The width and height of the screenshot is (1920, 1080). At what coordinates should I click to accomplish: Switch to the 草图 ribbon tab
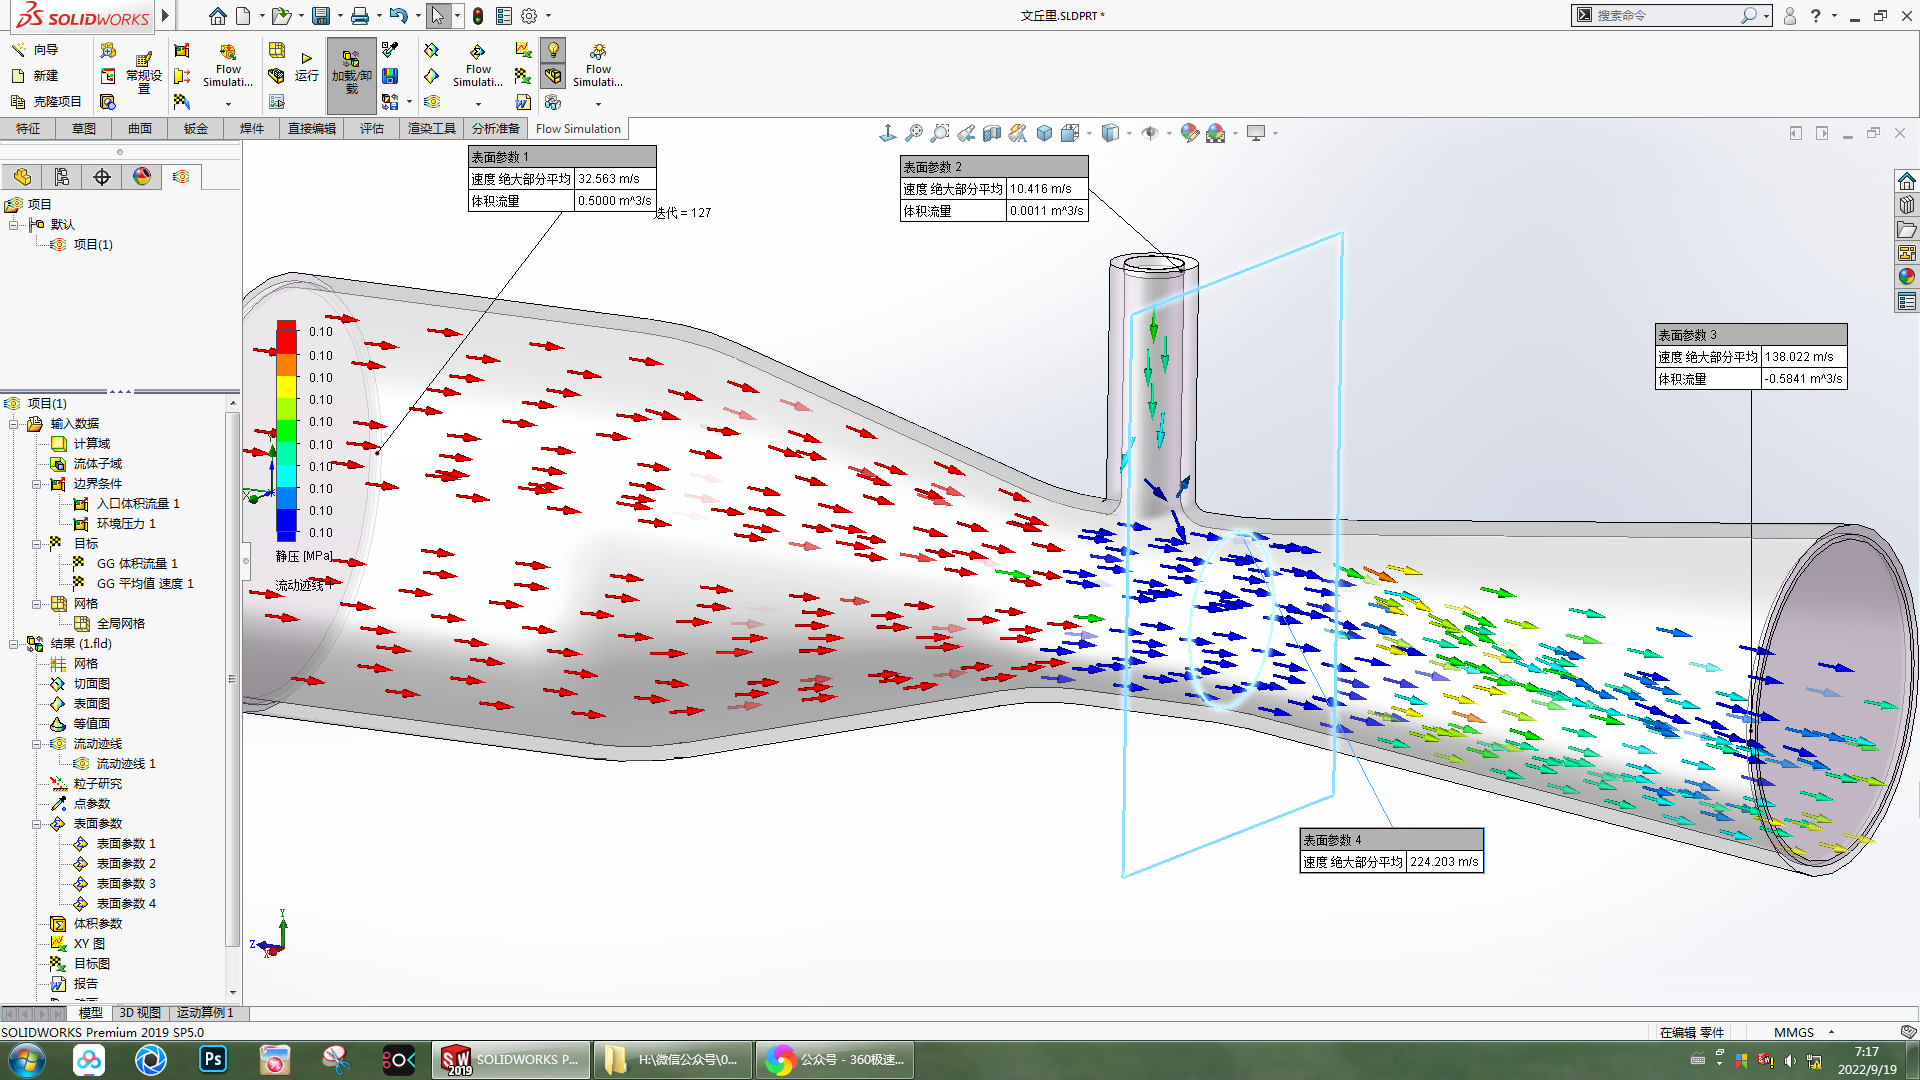click(84, 128)
